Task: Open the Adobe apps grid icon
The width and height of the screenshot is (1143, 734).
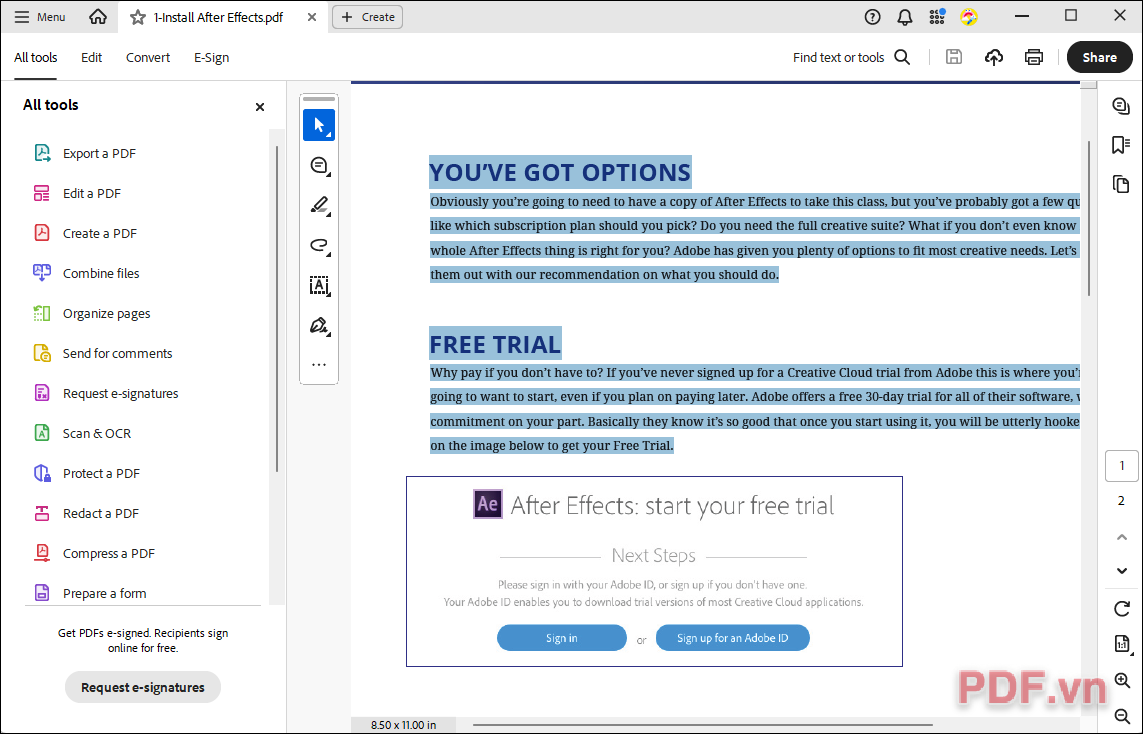Action: coord(937,17)
